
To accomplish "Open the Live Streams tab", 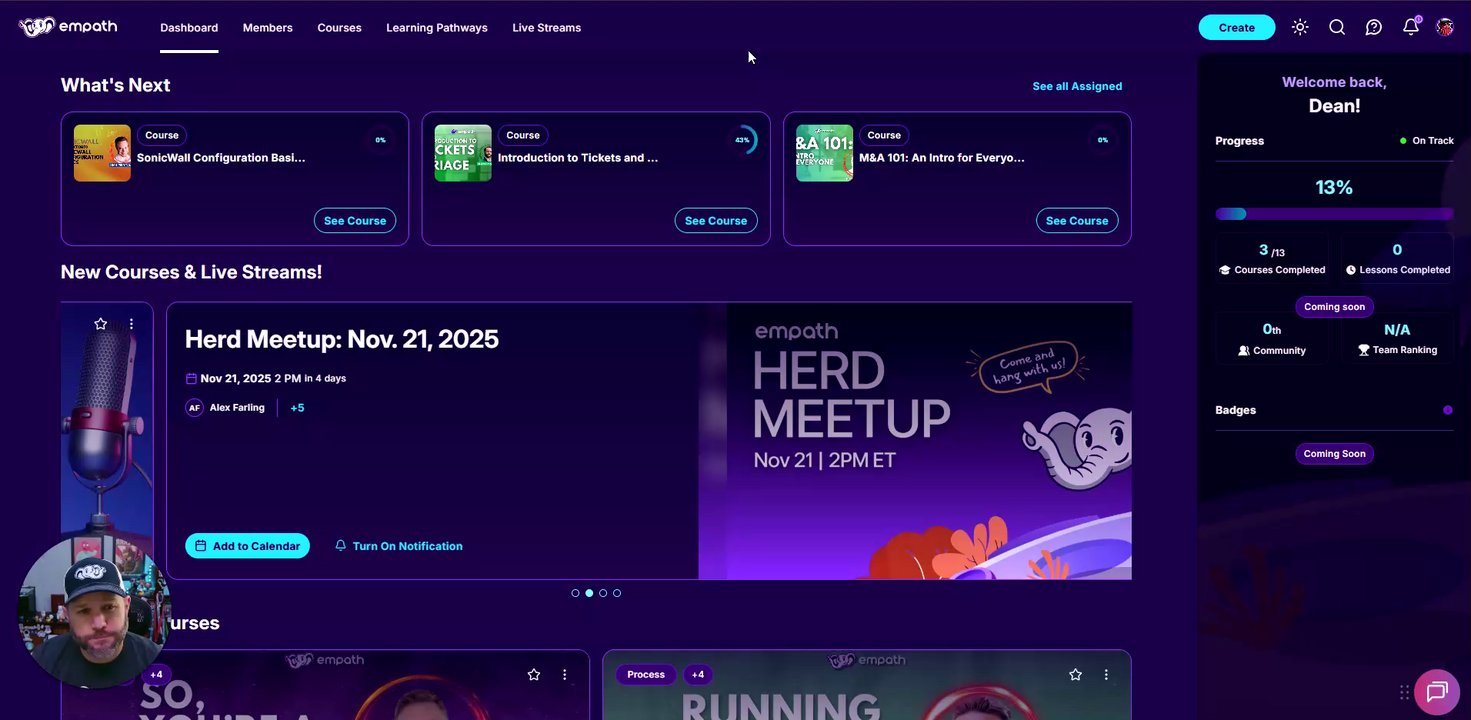I will (546, 28).
